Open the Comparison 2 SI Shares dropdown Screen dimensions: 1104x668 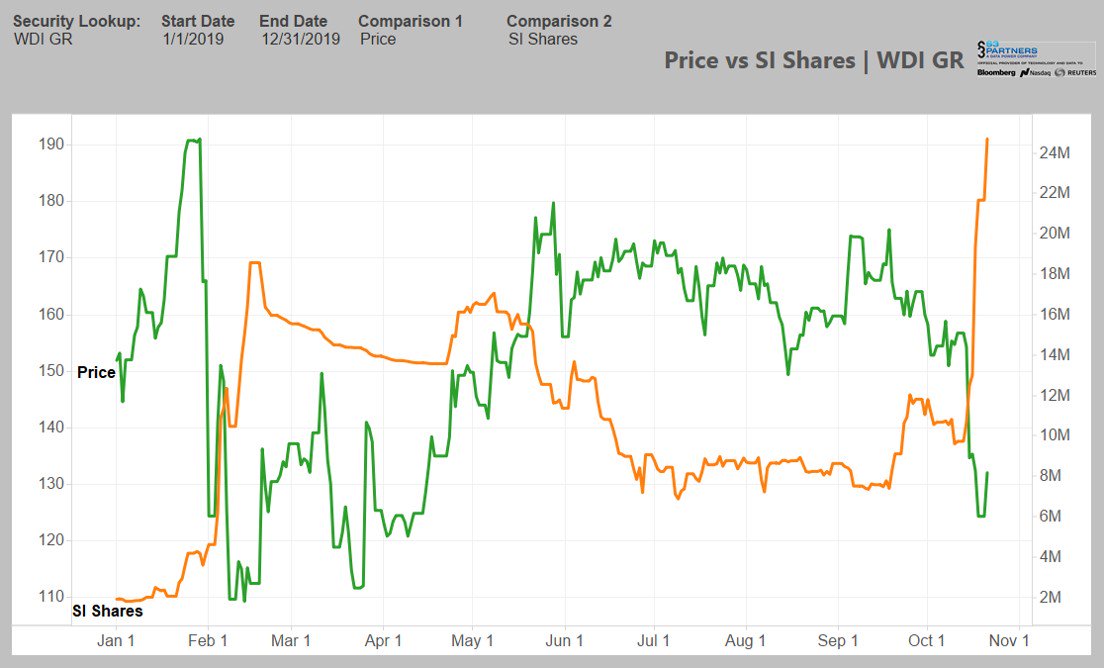(x=542, y=39)
